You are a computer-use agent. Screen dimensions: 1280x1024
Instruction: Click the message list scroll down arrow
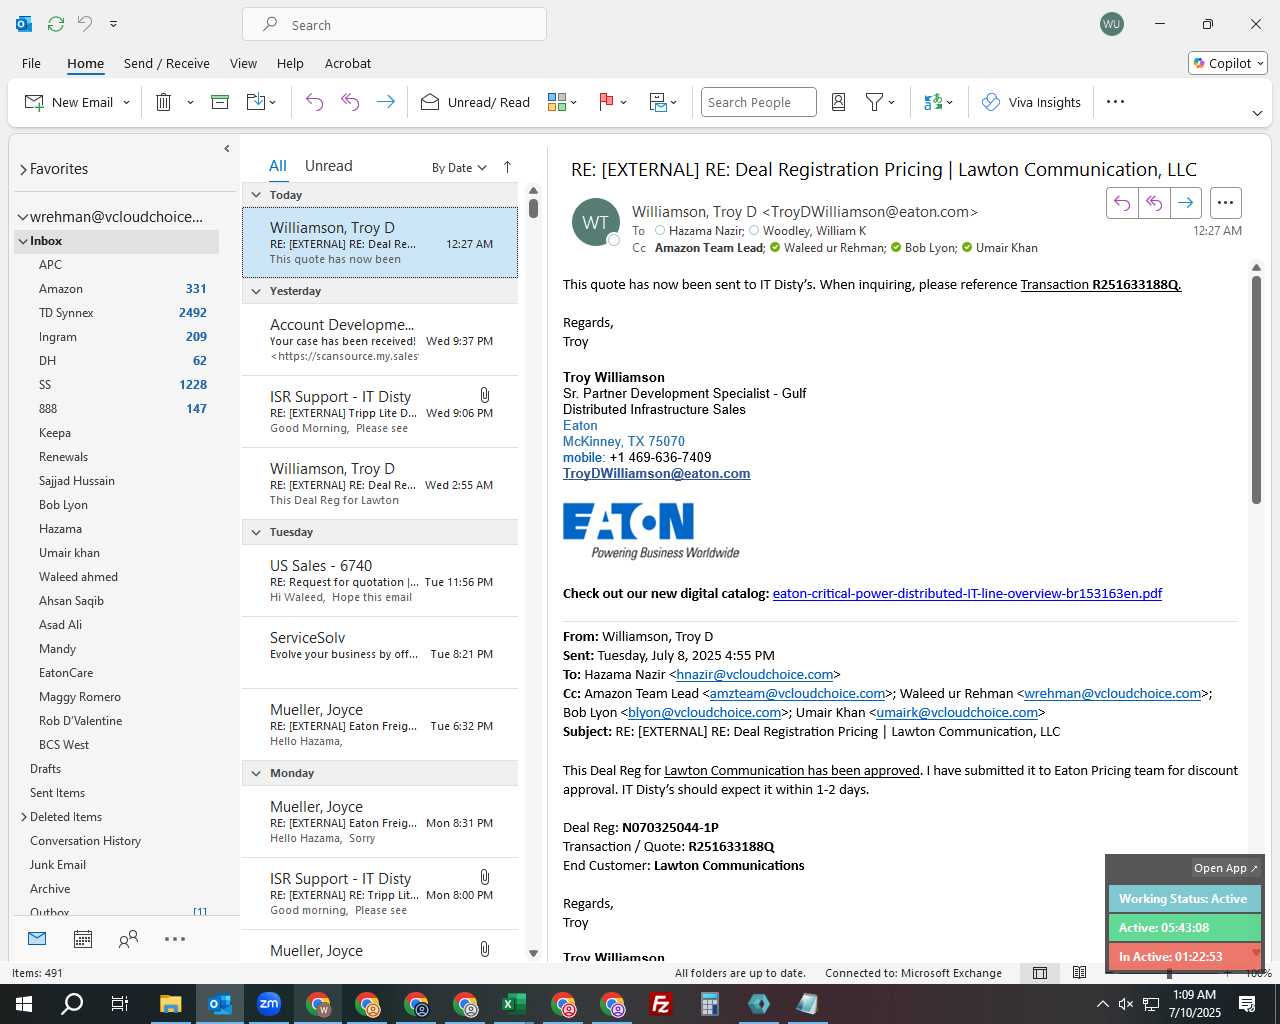(533, 953)
